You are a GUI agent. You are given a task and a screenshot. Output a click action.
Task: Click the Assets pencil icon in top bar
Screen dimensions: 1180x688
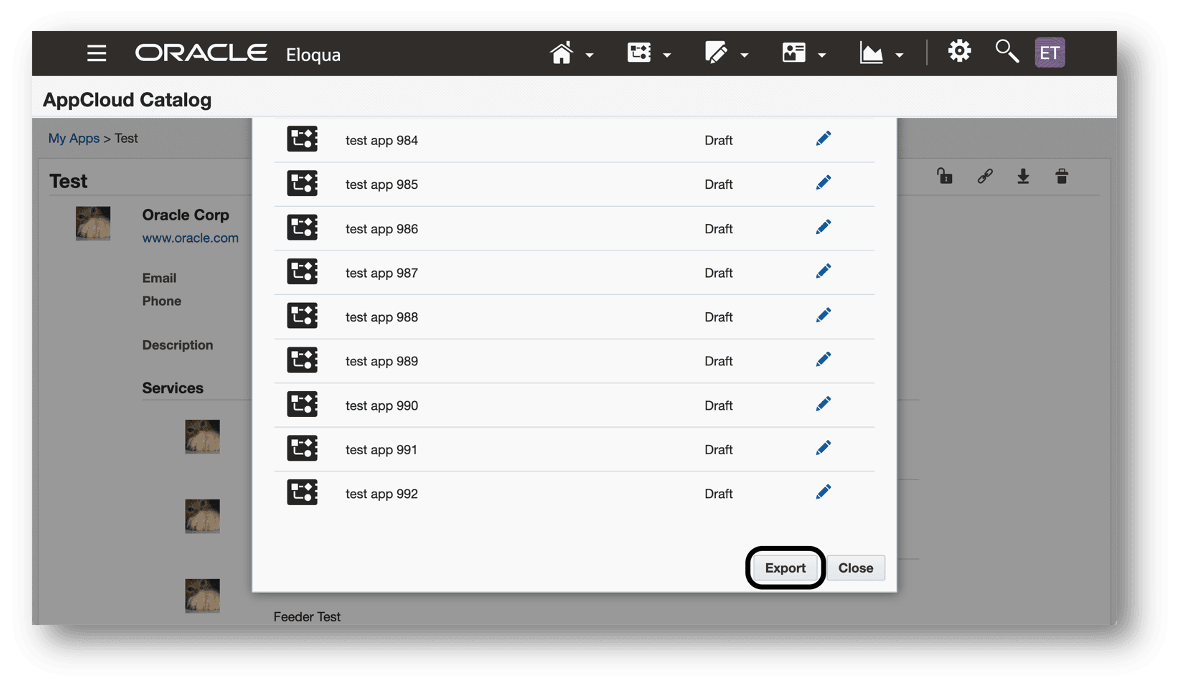tap(716, 53)
